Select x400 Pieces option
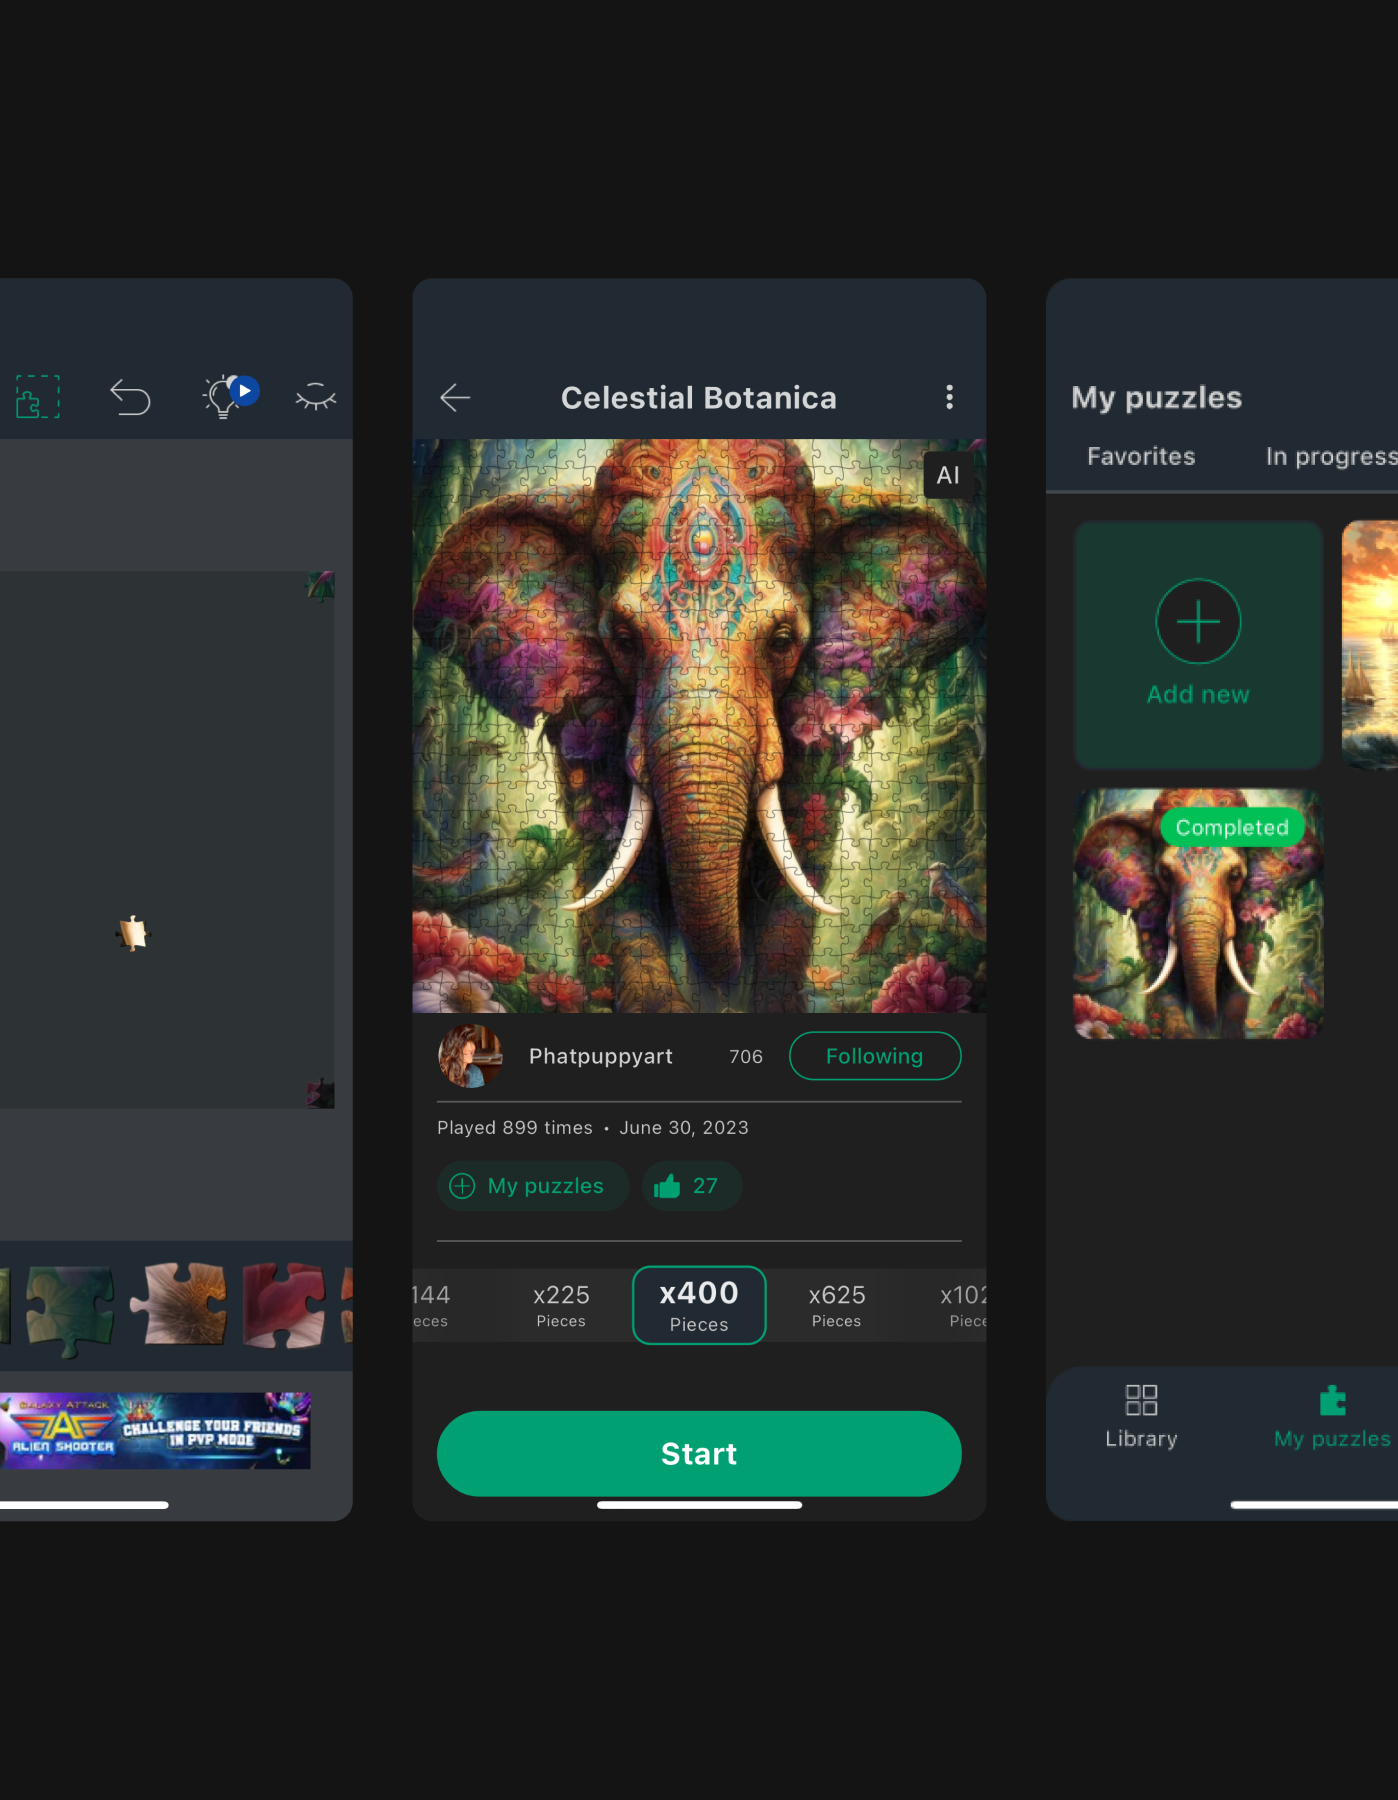 click(x=699, y=1305)
